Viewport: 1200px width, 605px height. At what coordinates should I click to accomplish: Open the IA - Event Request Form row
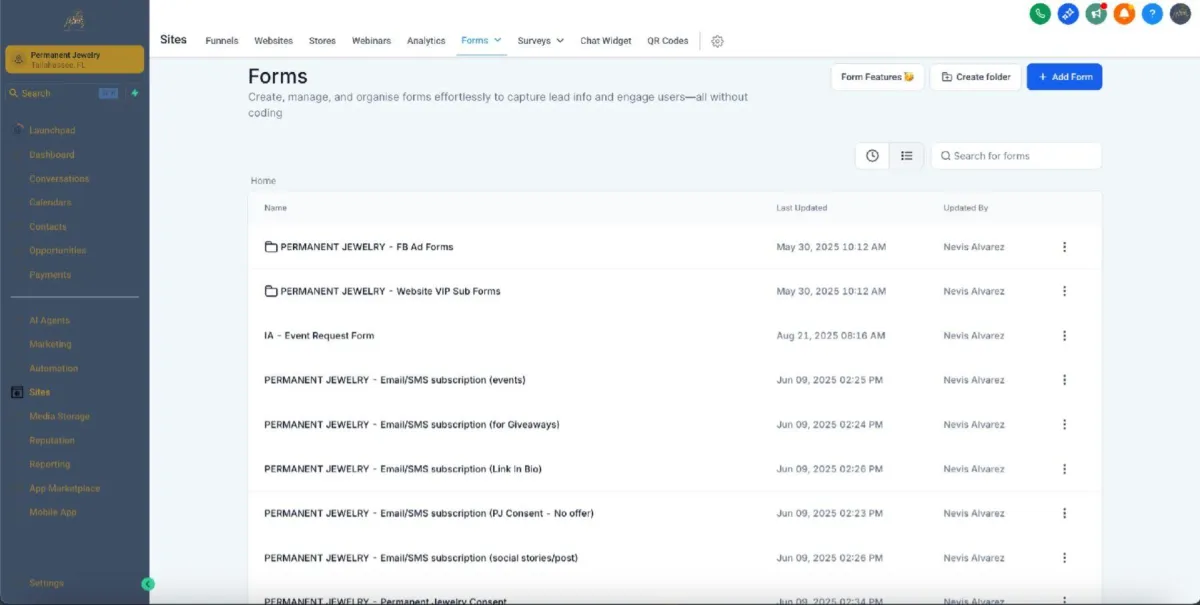coord(675,336)
